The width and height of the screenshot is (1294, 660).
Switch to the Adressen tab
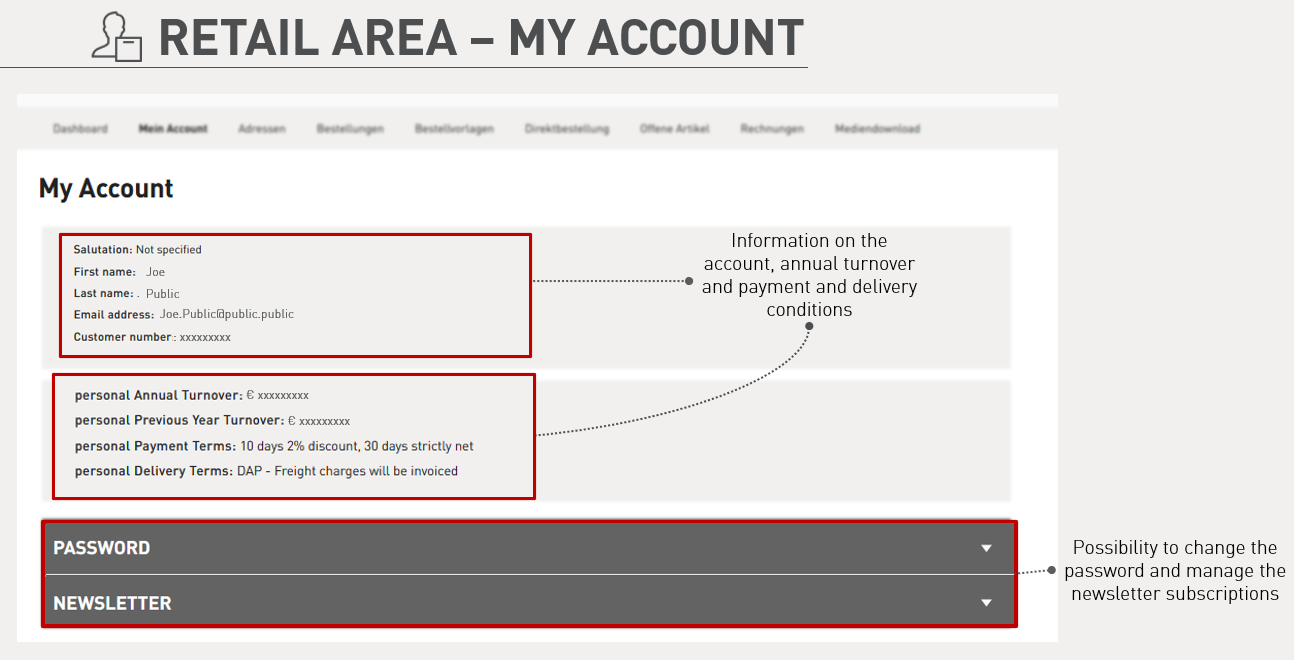tap(262, 129)
